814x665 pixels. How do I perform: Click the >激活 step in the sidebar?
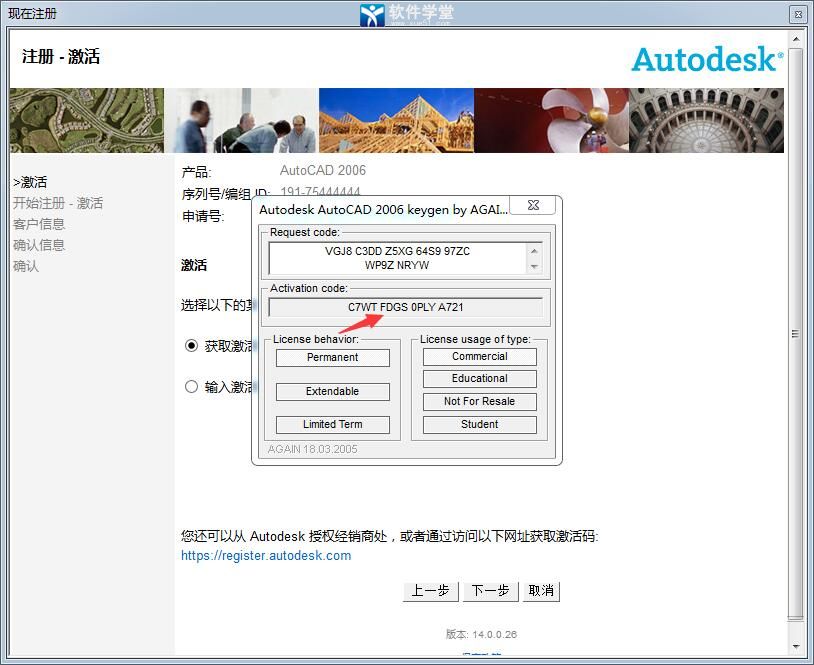(x=30, y=182)
